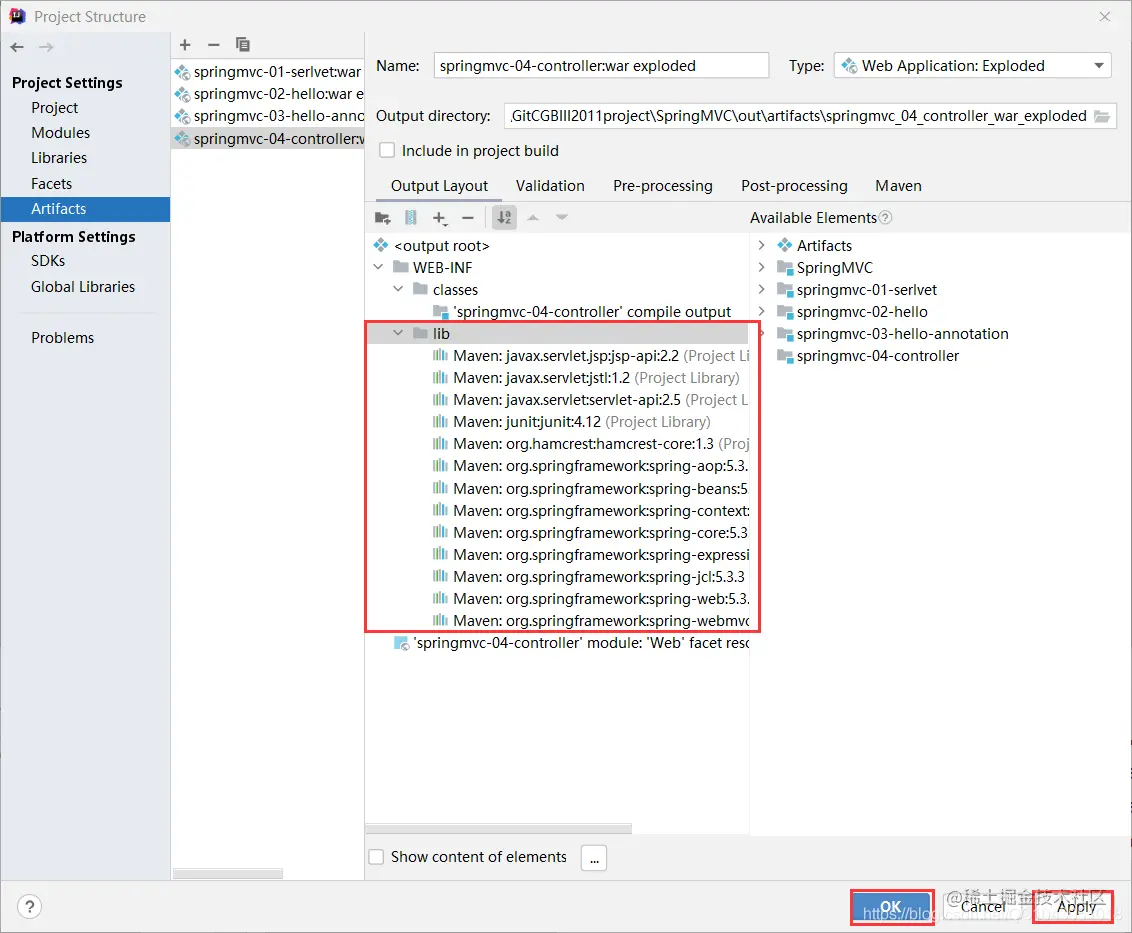Move element down in layout toolbar
Screen dimensions: 1132x933
[562, 217]
